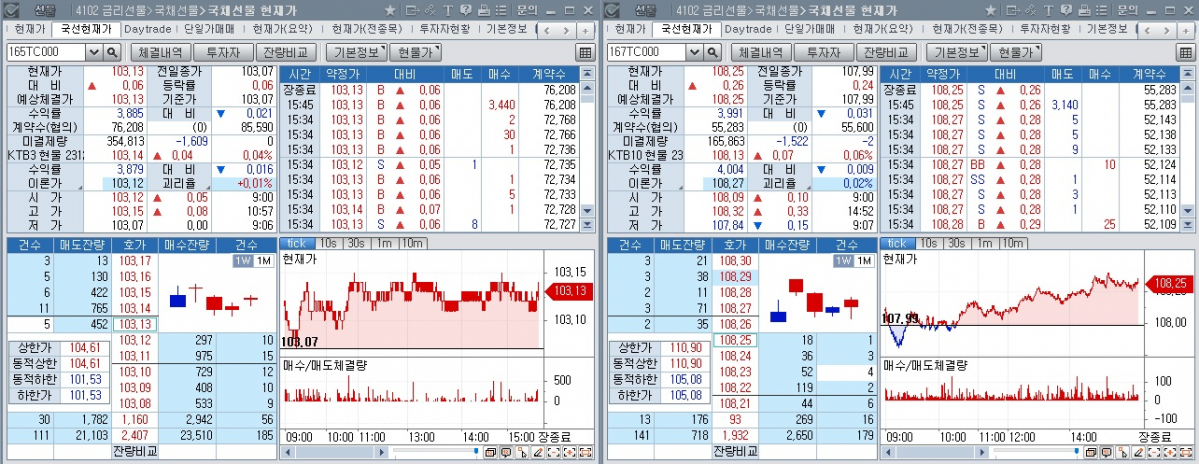Click the grid layout icon in left window
This screenshot has height=464, width=1199.
coord(586,52)
